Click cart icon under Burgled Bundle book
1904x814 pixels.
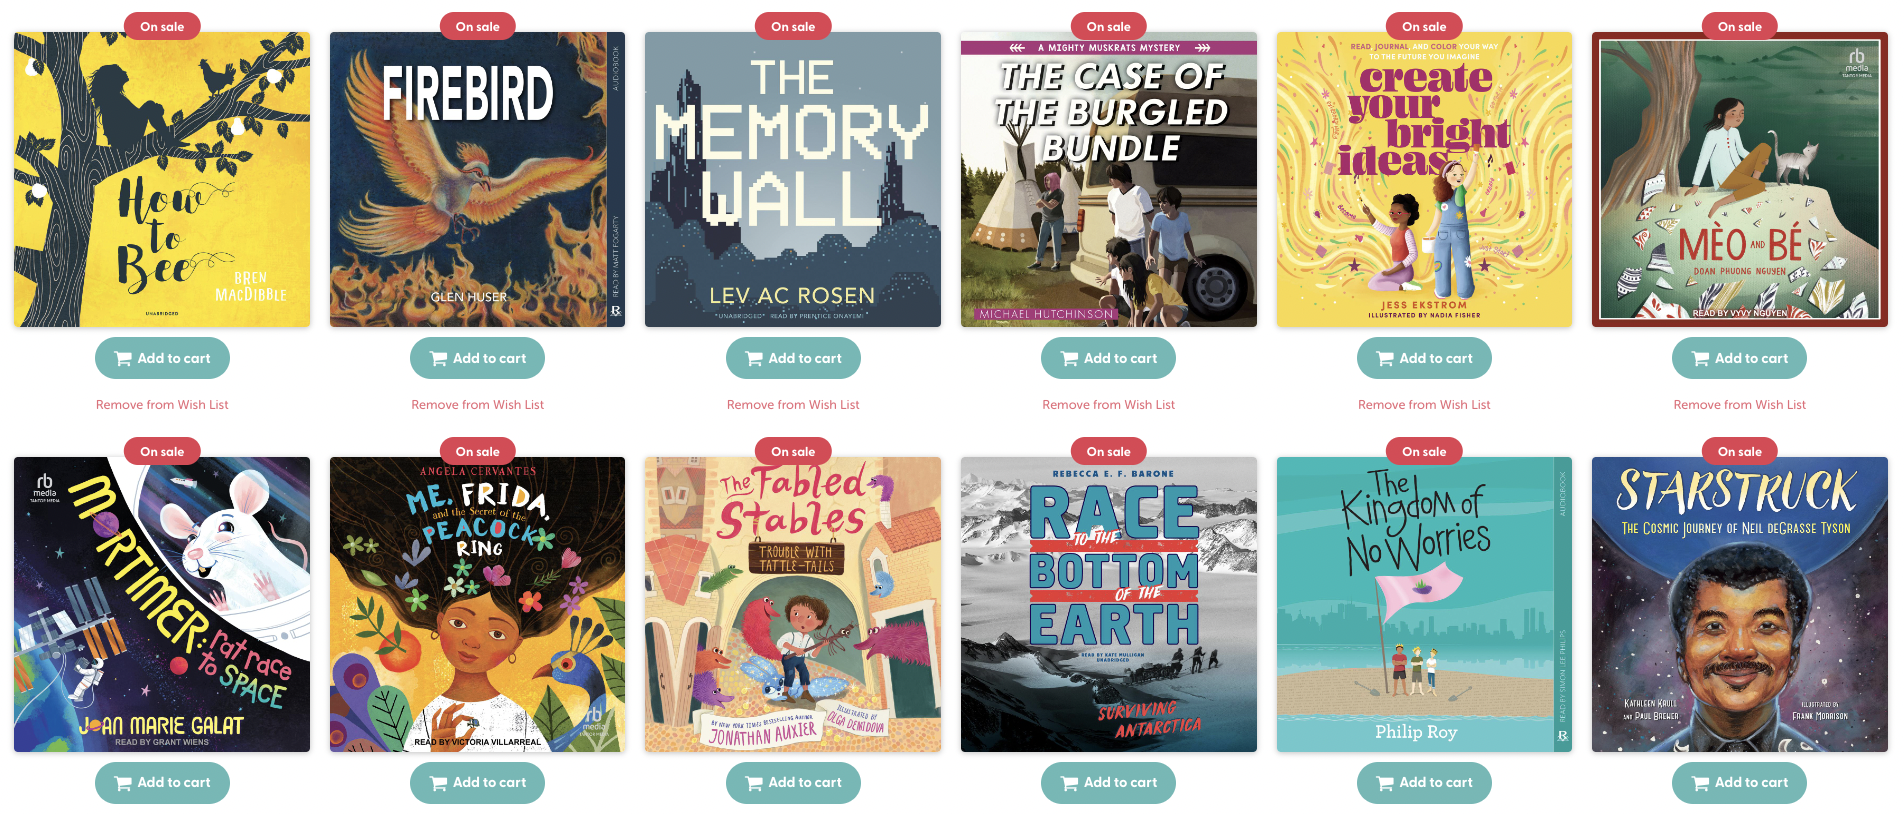1070,359
